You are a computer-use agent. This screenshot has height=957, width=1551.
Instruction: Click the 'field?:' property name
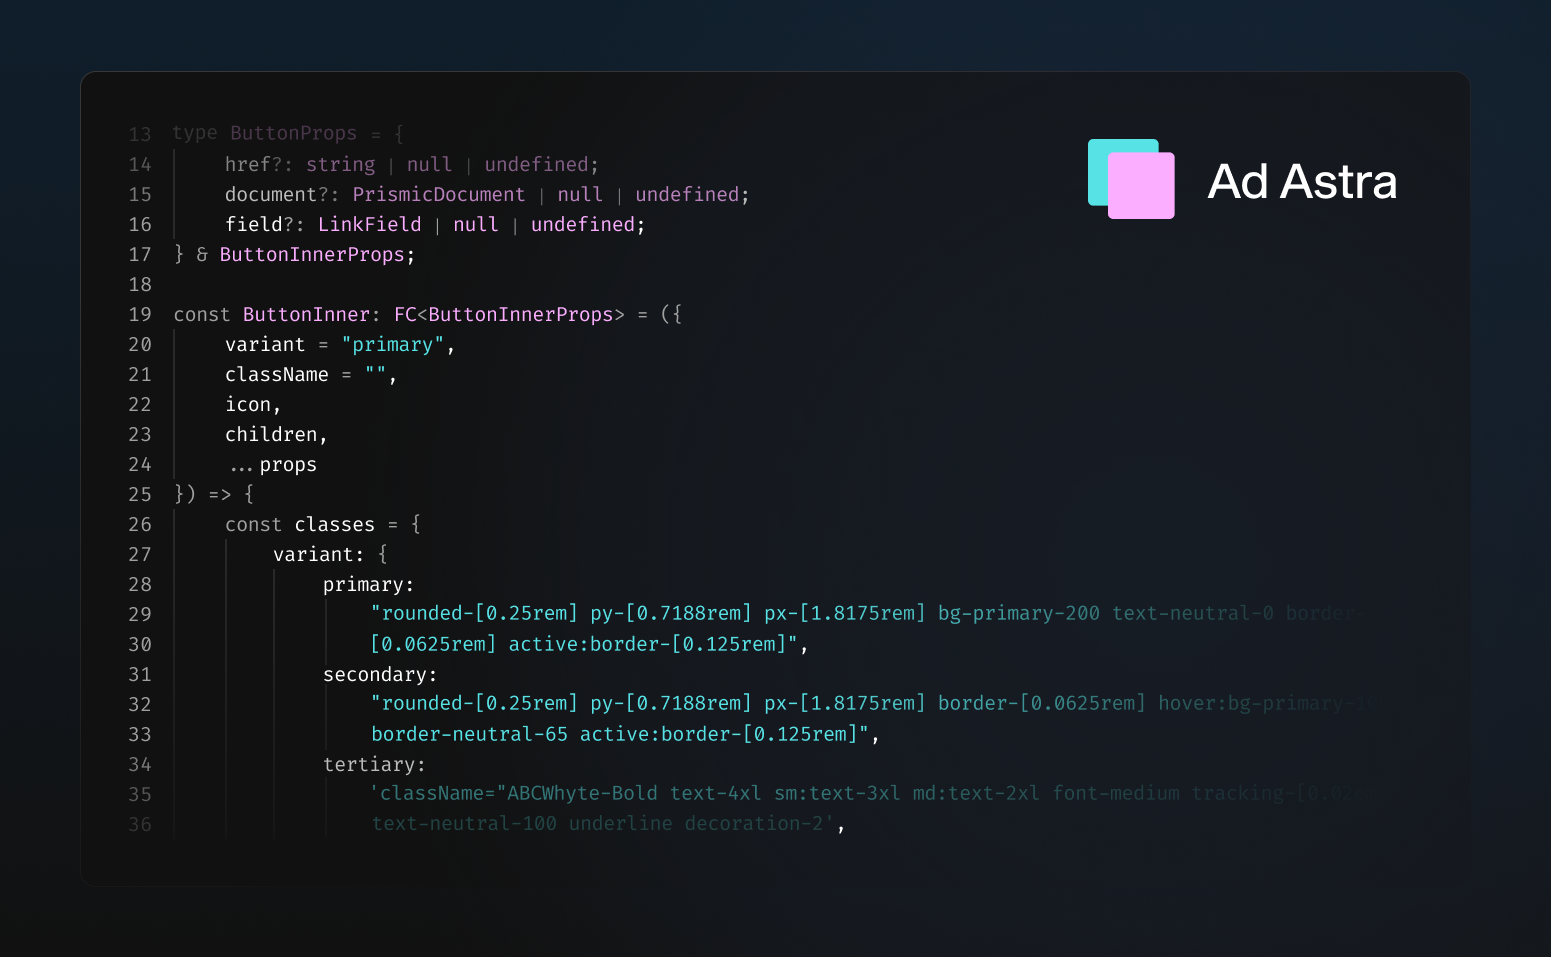(265, 224)
